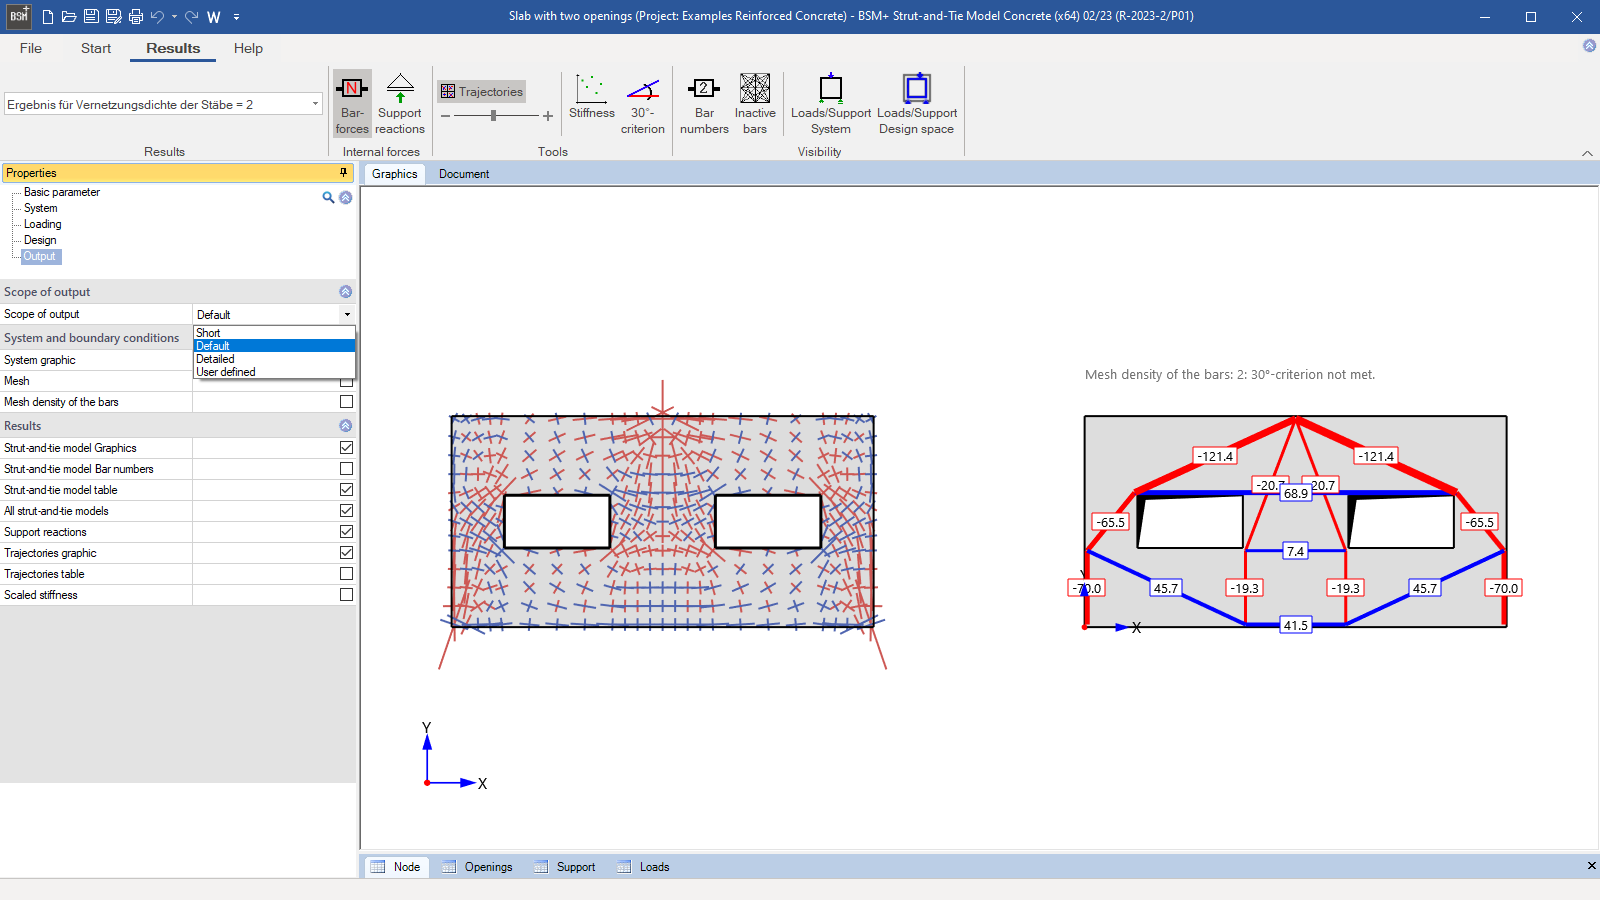
Task: Show Support reactions
Action: (400, 103)
